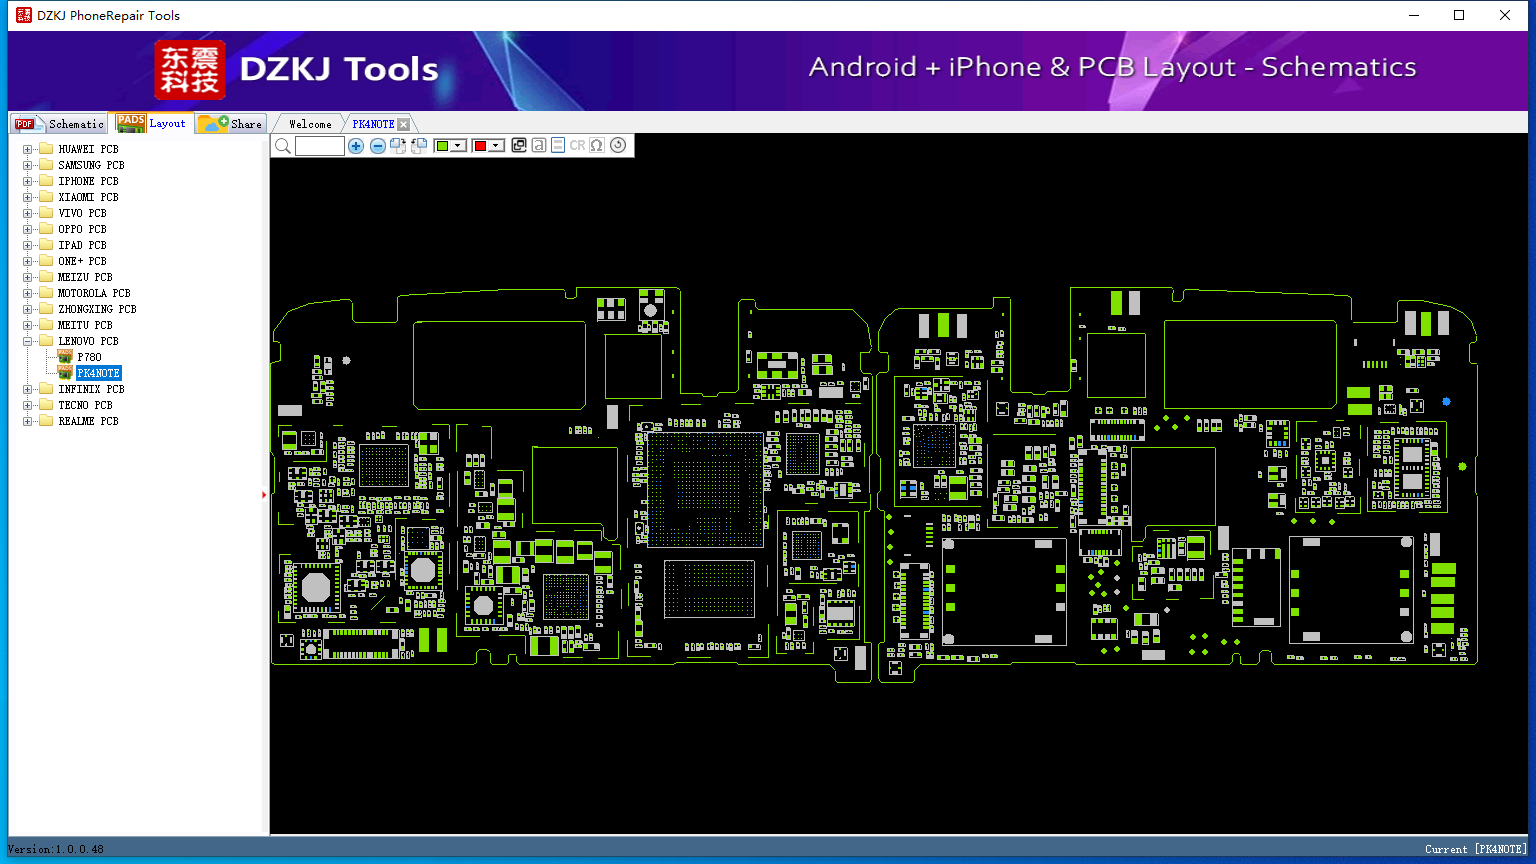The image size is (1536, 864).
Task: Toggle the CR display button
Action: (x=577, y=146)
